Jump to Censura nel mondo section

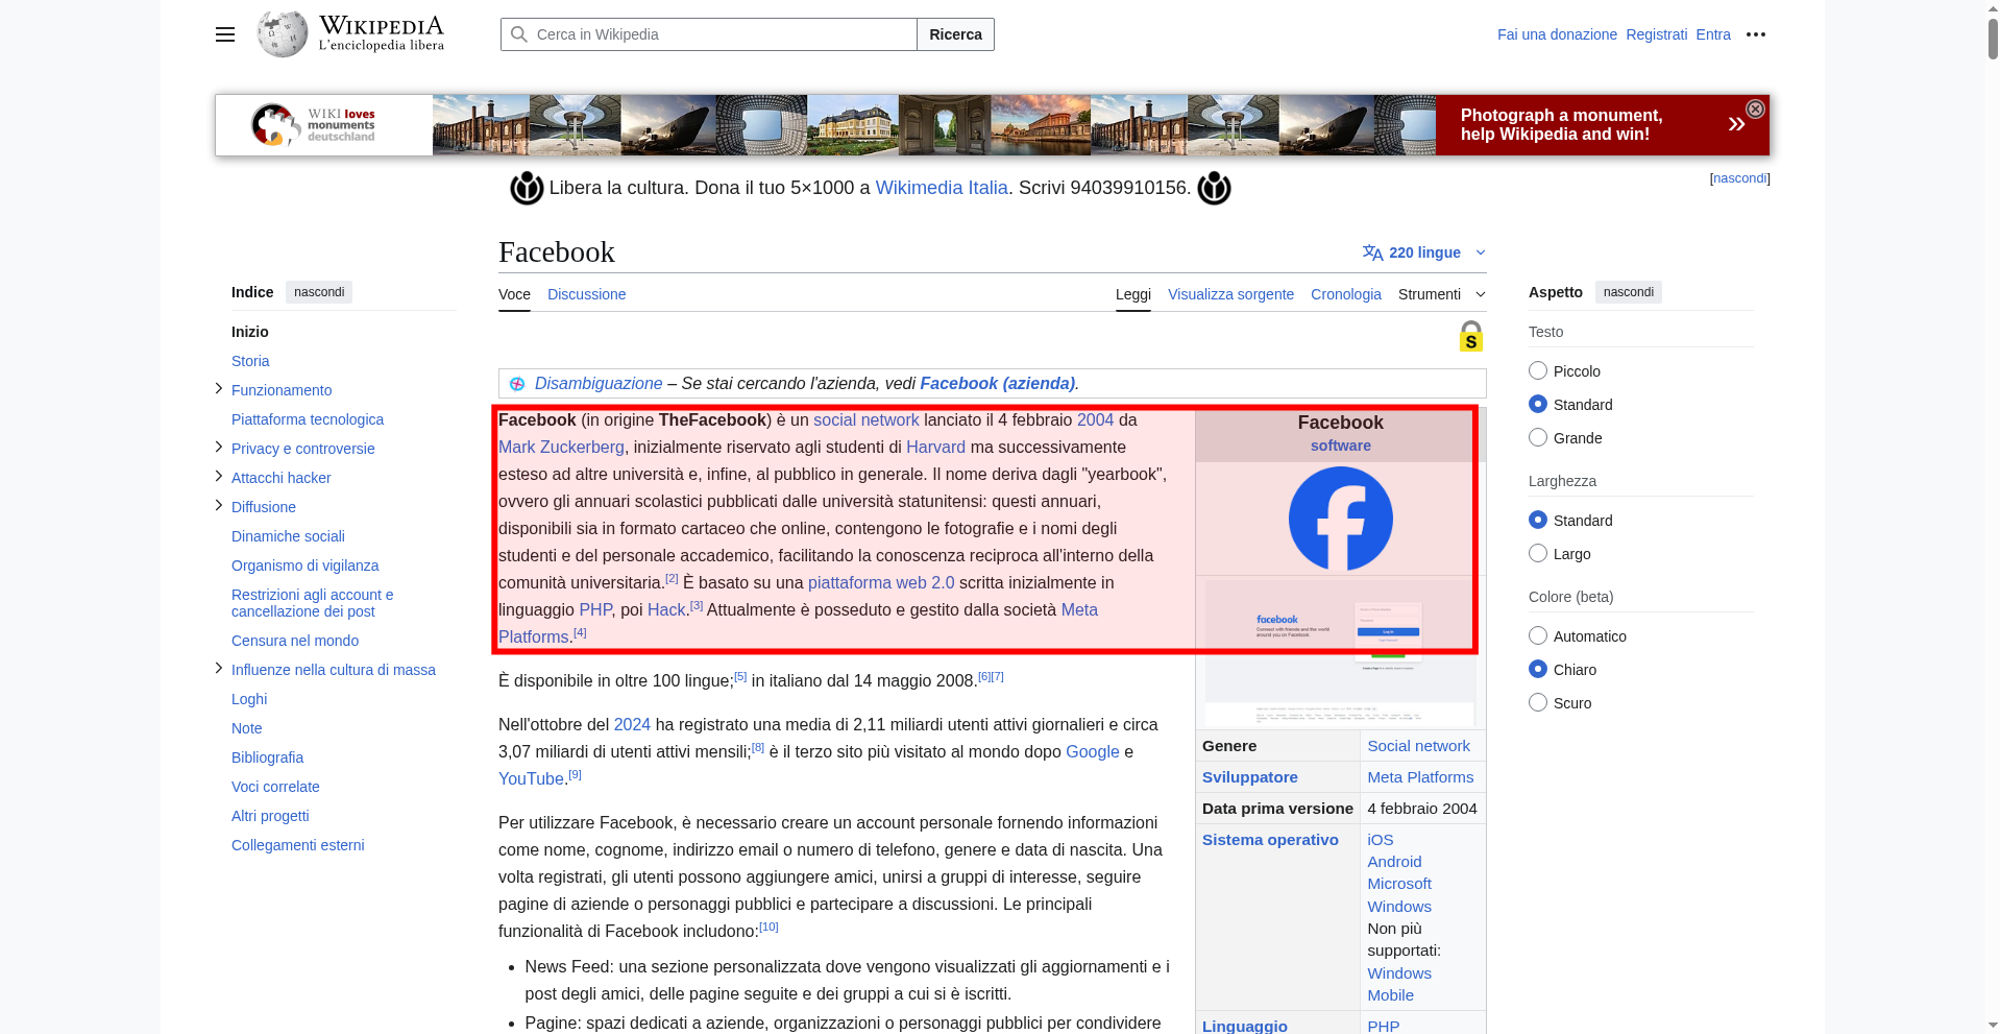tap(295, 640)
